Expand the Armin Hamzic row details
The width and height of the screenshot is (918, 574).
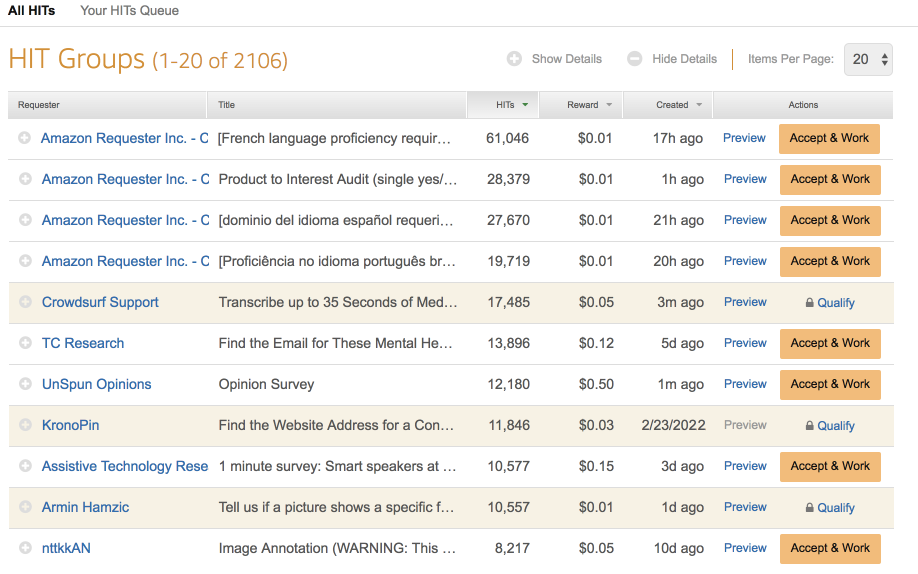click(x=25, y=507)
